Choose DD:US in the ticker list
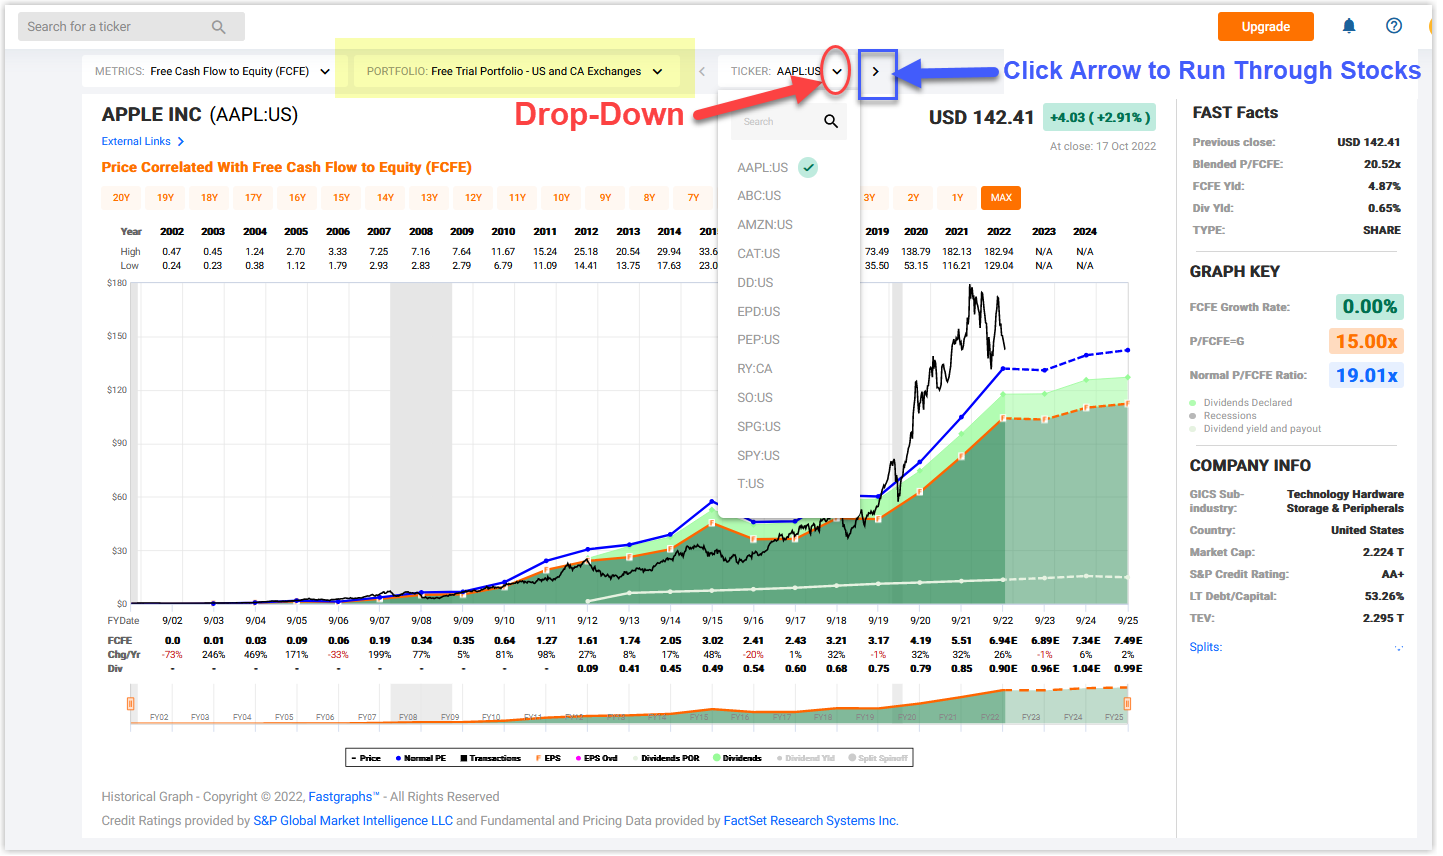The image size is (1443, 856). 755,283
